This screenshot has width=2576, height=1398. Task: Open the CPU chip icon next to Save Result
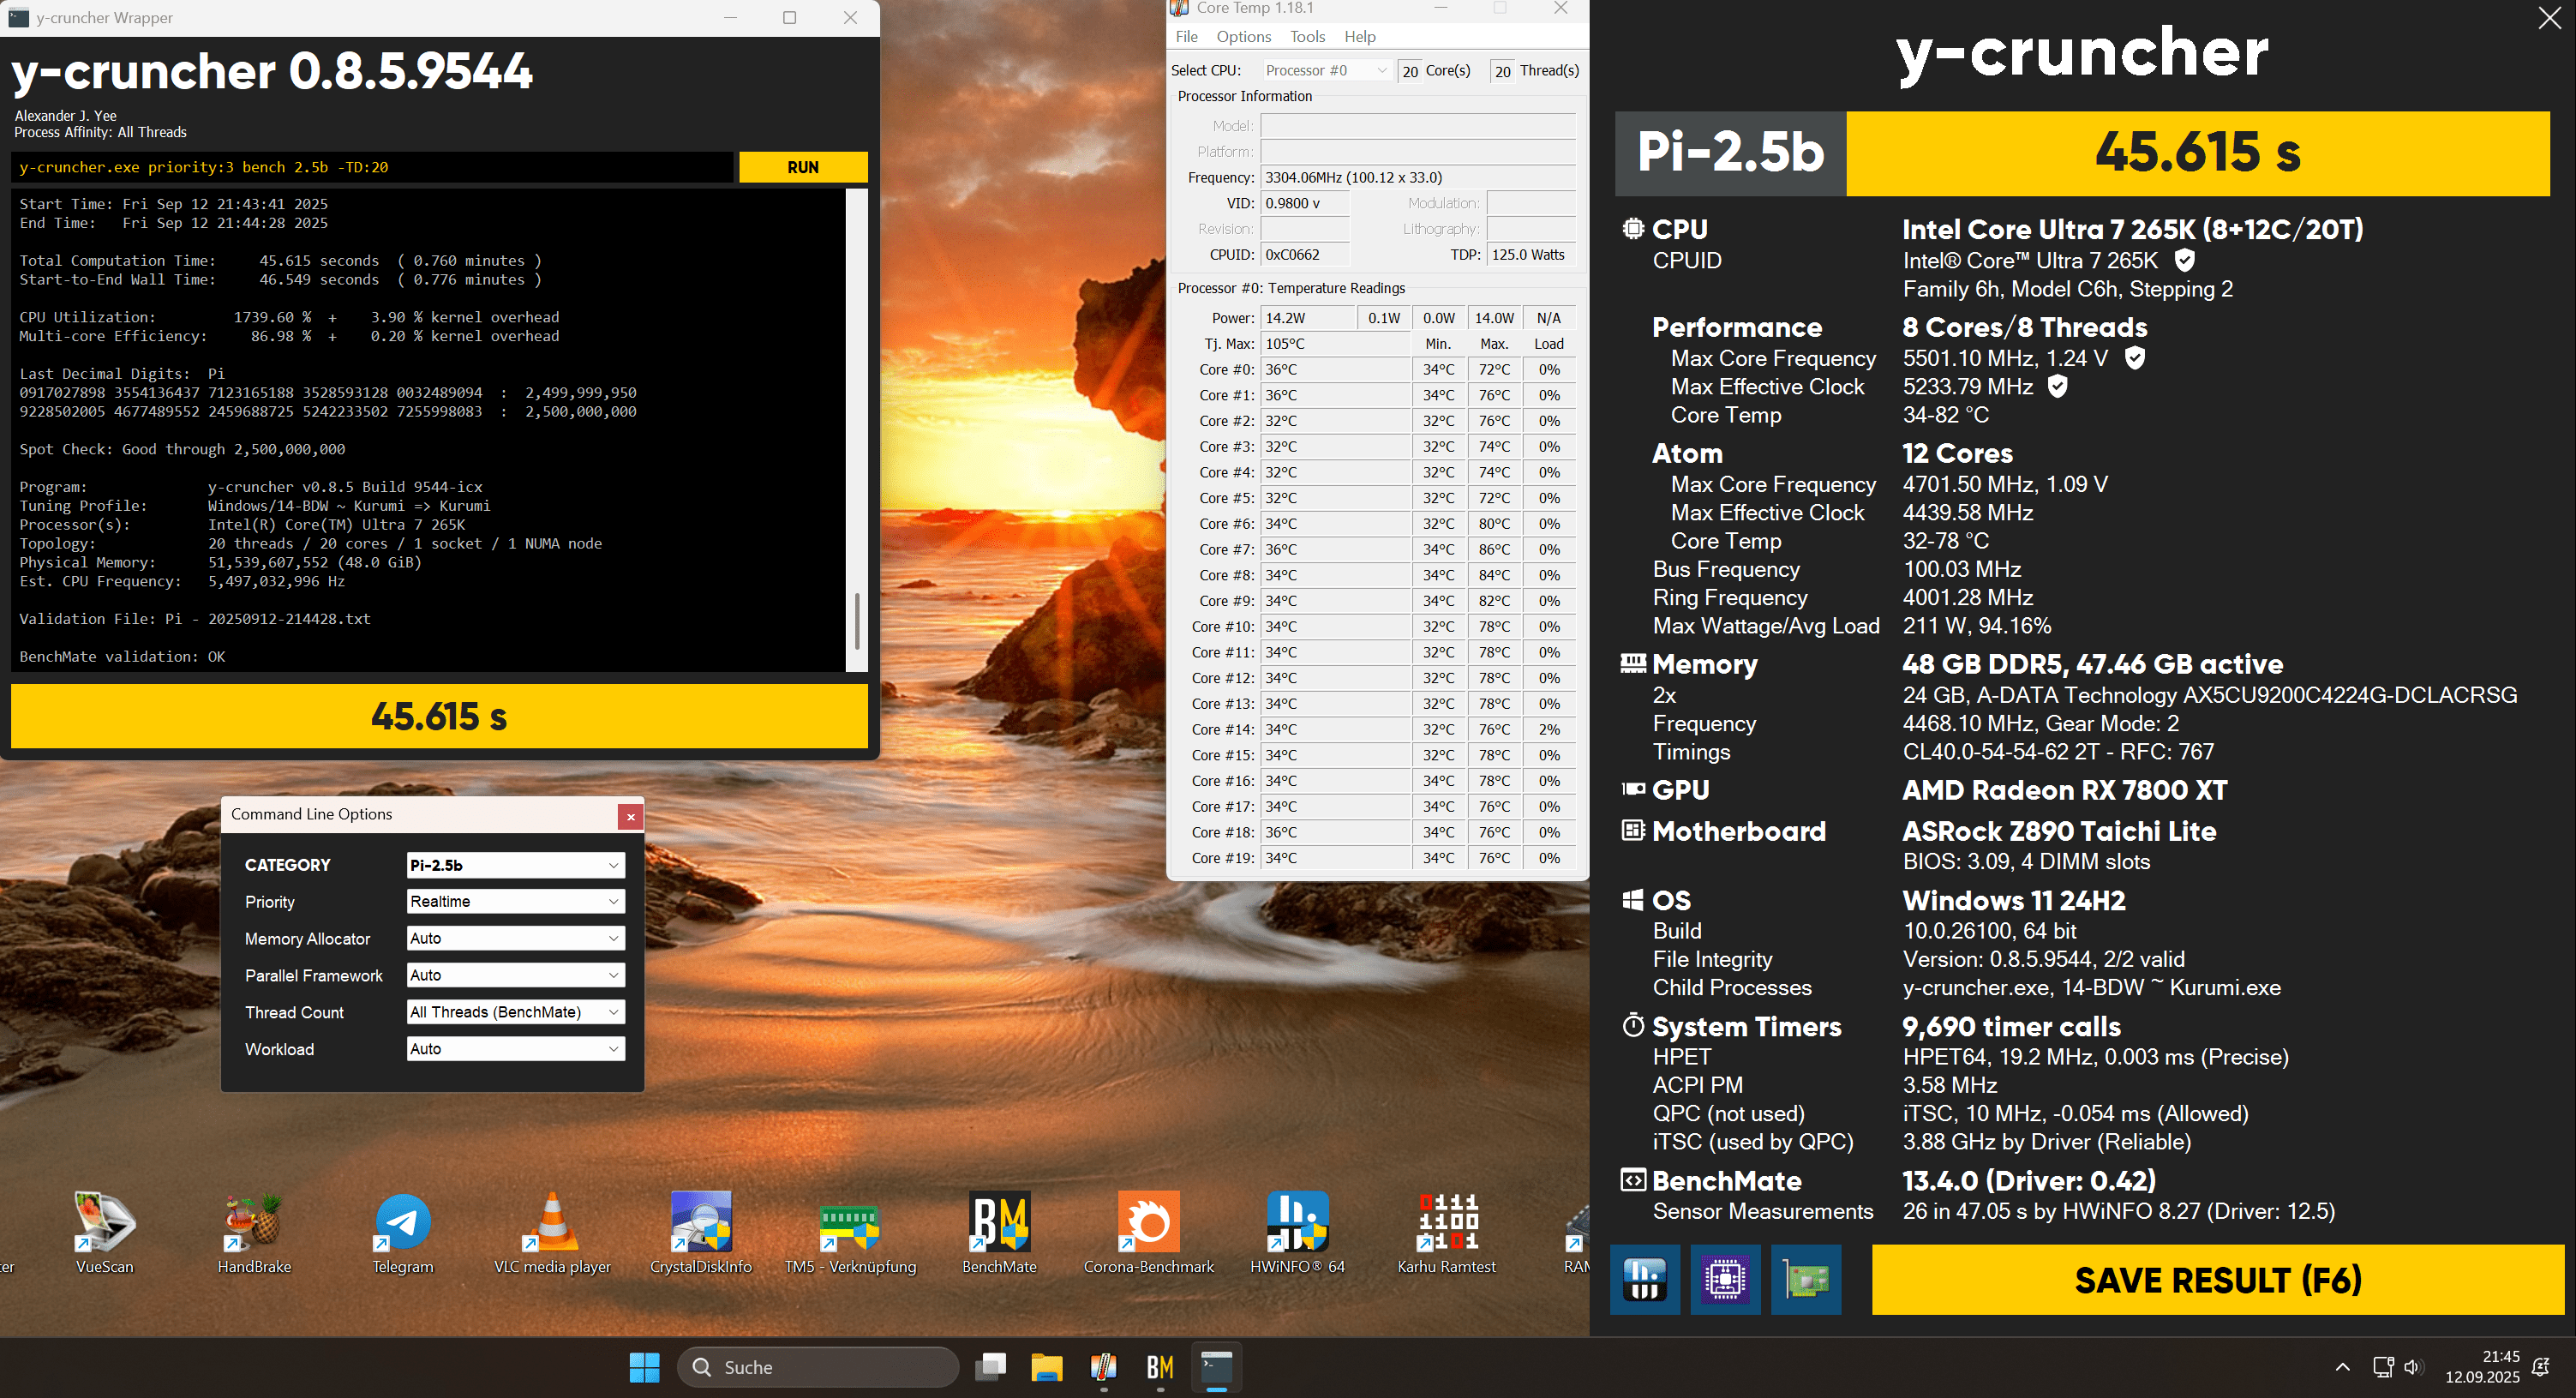[x=1725, y=1279]
